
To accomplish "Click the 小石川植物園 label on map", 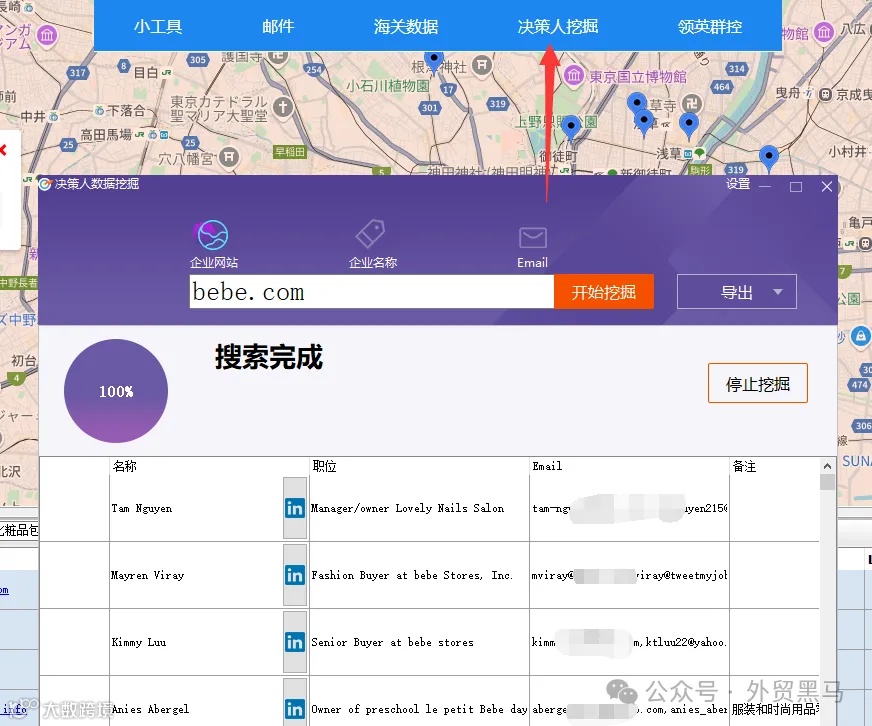I will click(387, 86).
